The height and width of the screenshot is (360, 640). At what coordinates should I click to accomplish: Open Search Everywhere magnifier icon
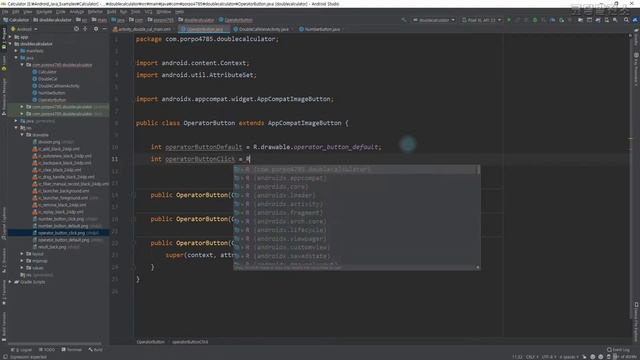tap(626, 20)
